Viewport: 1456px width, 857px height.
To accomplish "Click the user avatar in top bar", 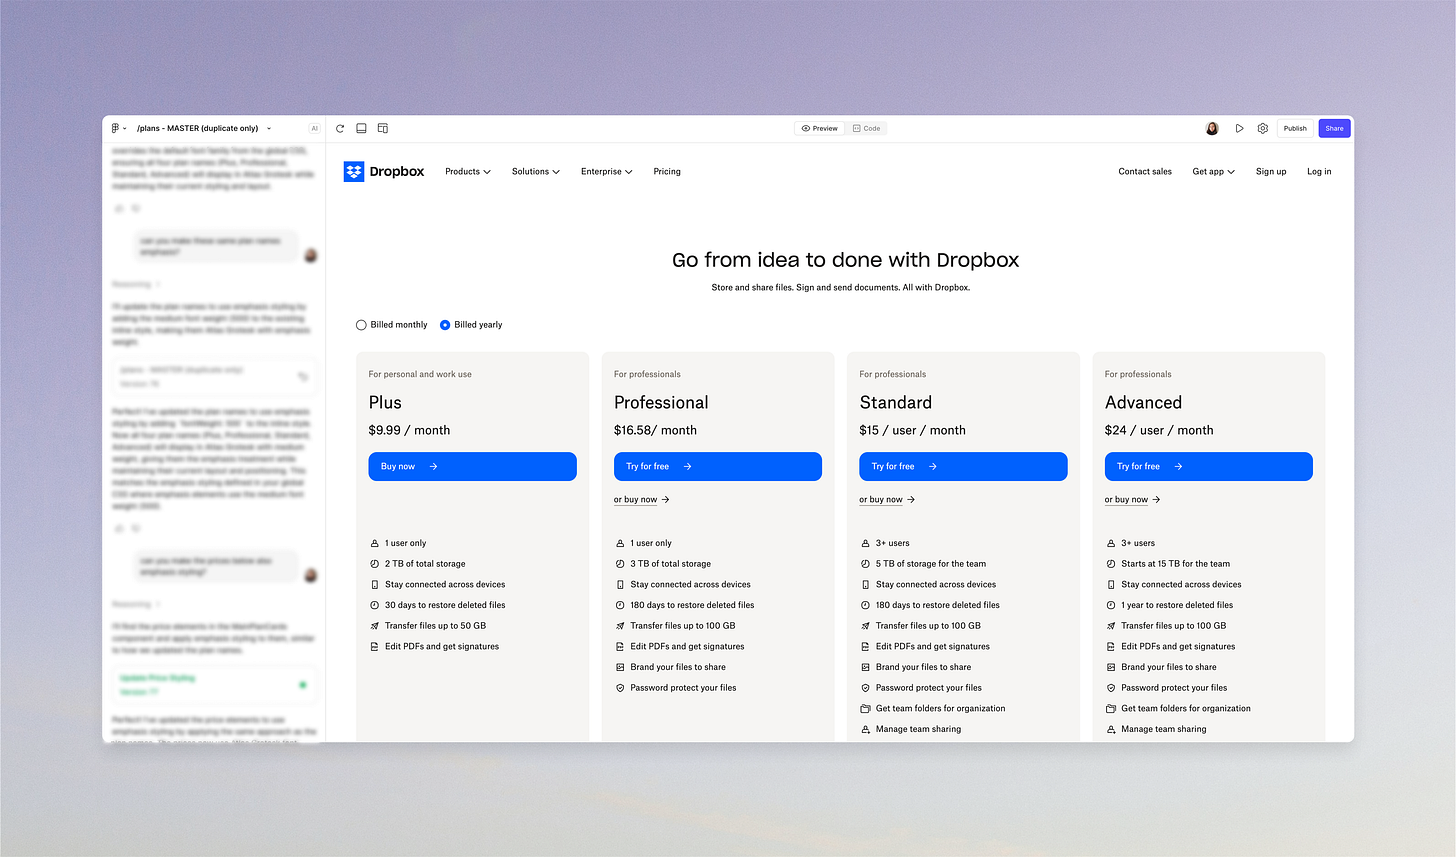I will [x=1212, y=128].
